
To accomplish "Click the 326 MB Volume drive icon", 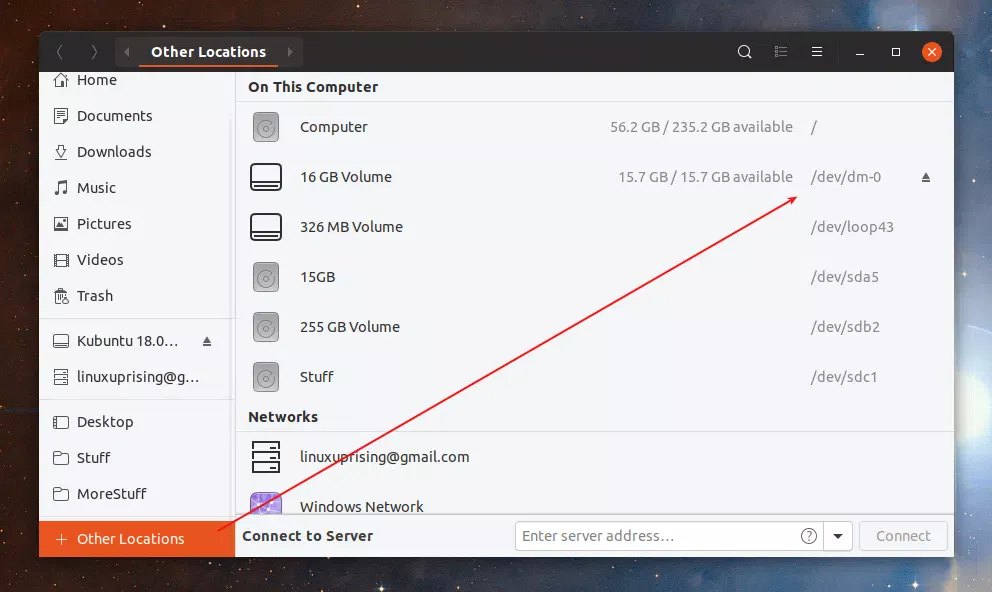I will click(266, 227).
